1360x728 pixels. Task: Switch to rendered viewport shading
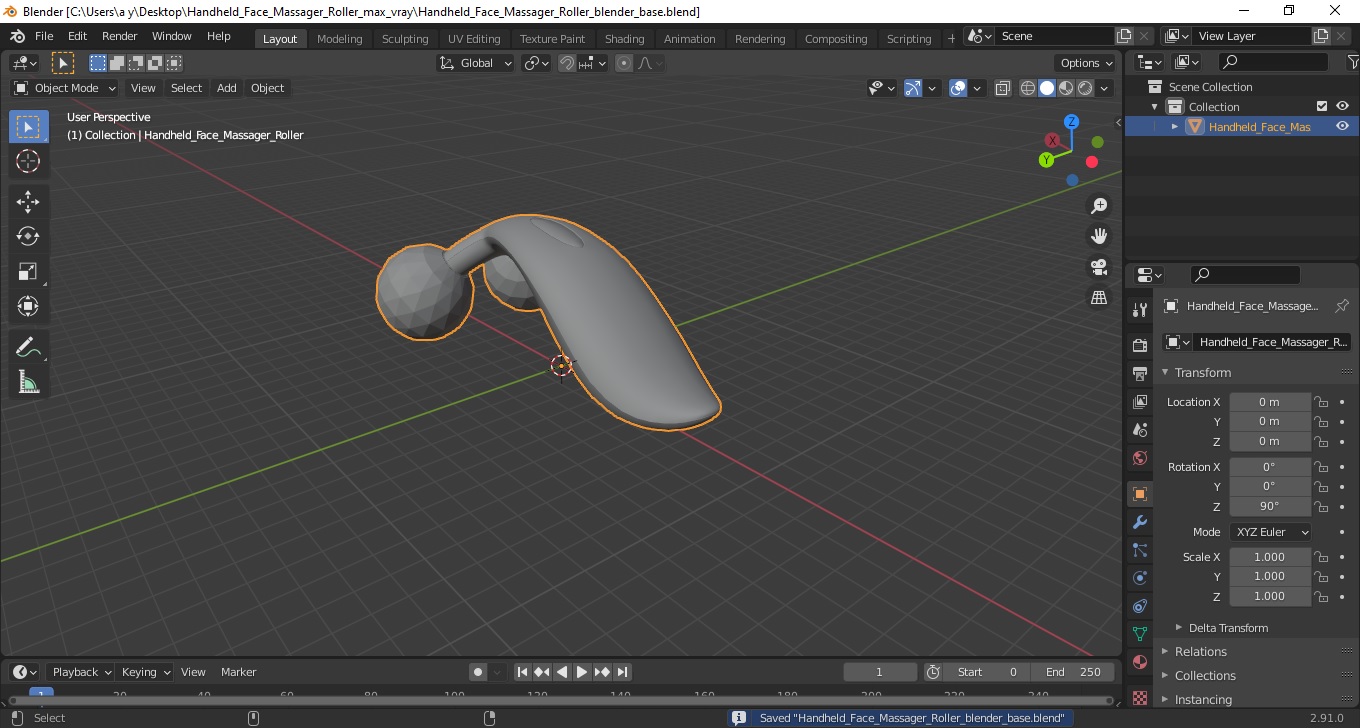(x=1085, y=88)
